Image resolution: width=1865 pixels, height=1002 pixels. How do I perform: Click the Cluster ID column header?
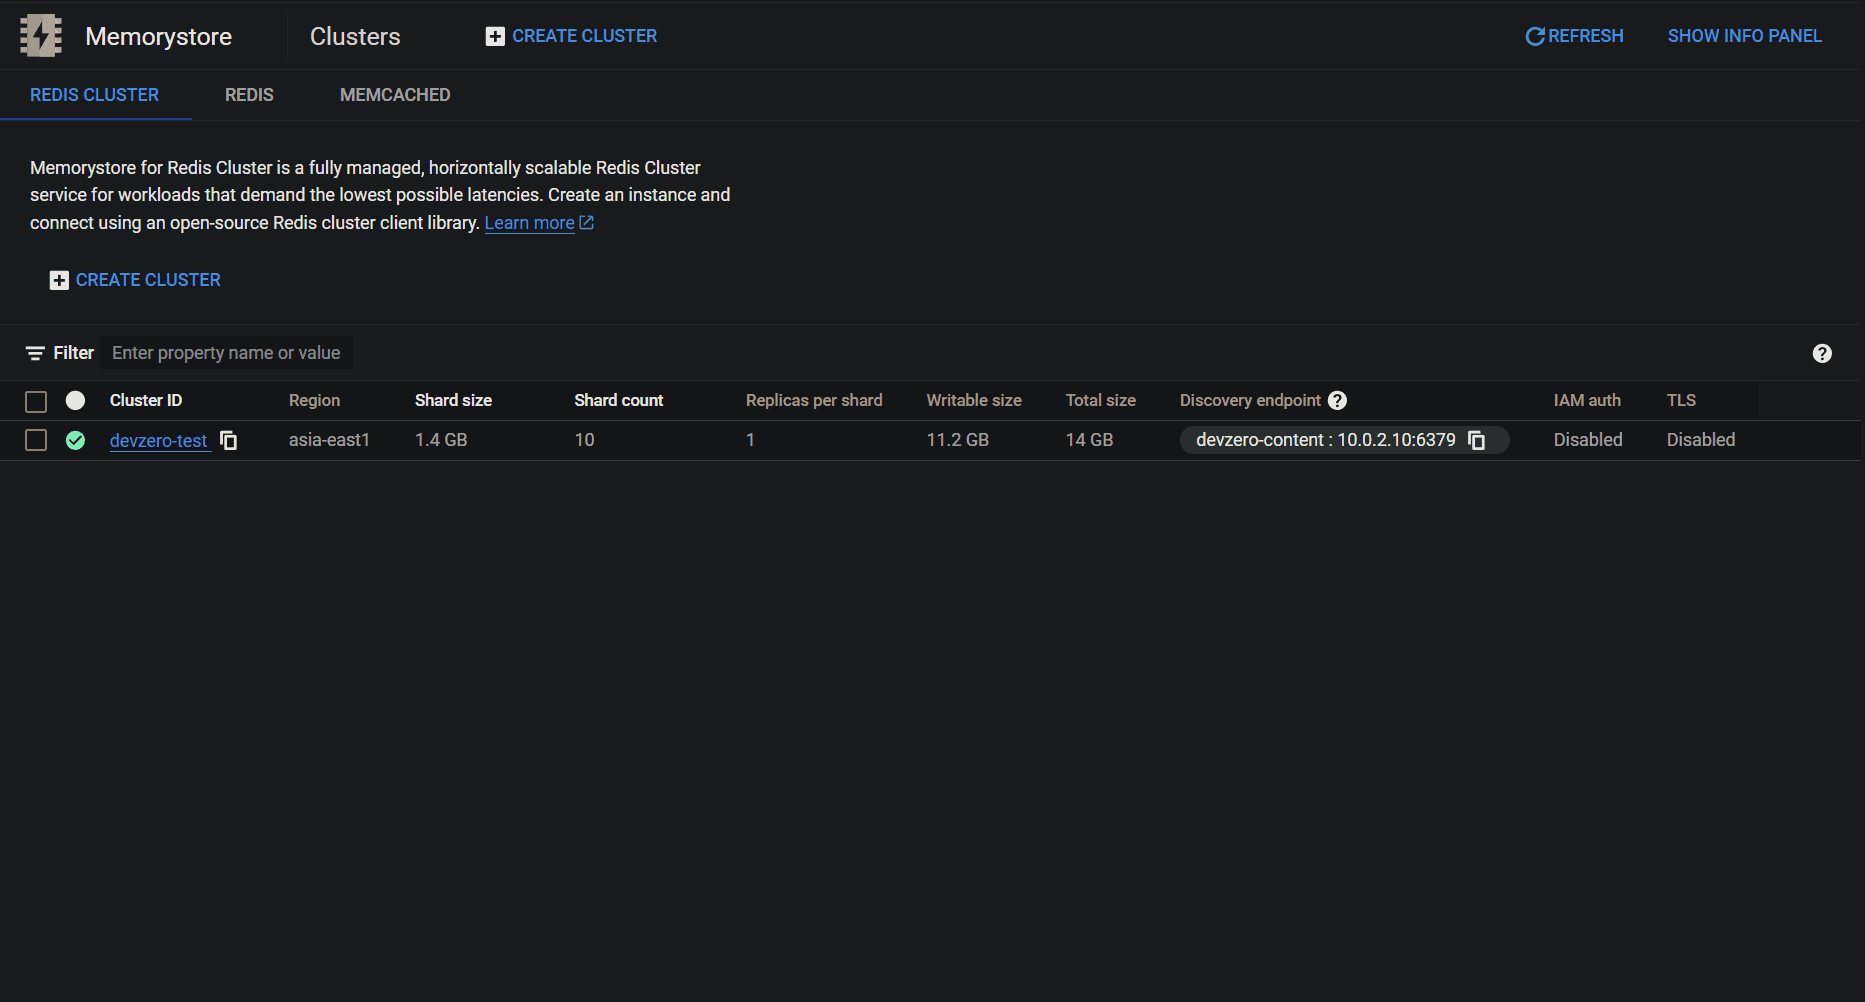click(146, 400)
